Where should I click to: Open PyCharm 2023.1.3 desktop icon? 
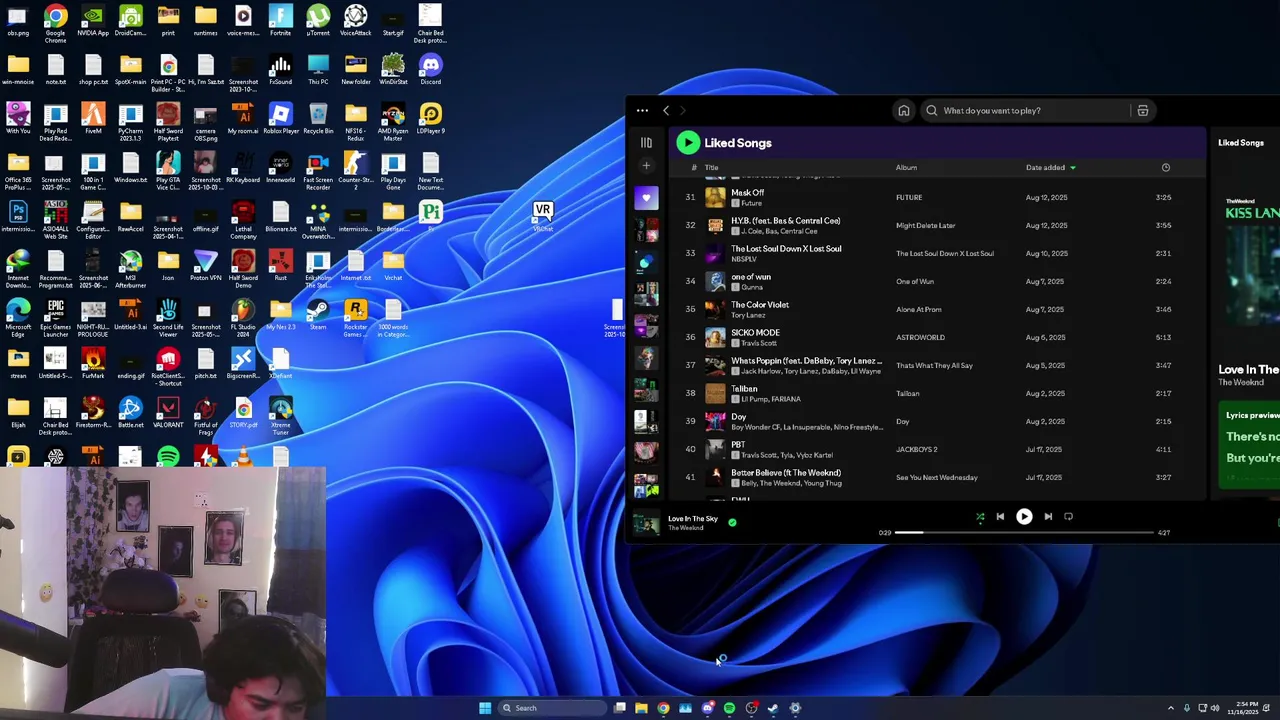(x=130, y=122)
